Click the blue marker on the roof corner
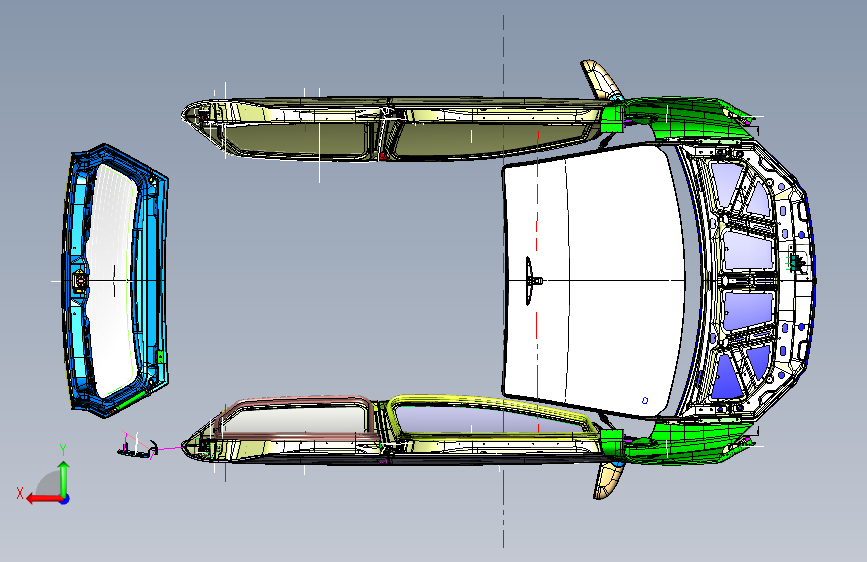867x562 pixels. [645, 400]
